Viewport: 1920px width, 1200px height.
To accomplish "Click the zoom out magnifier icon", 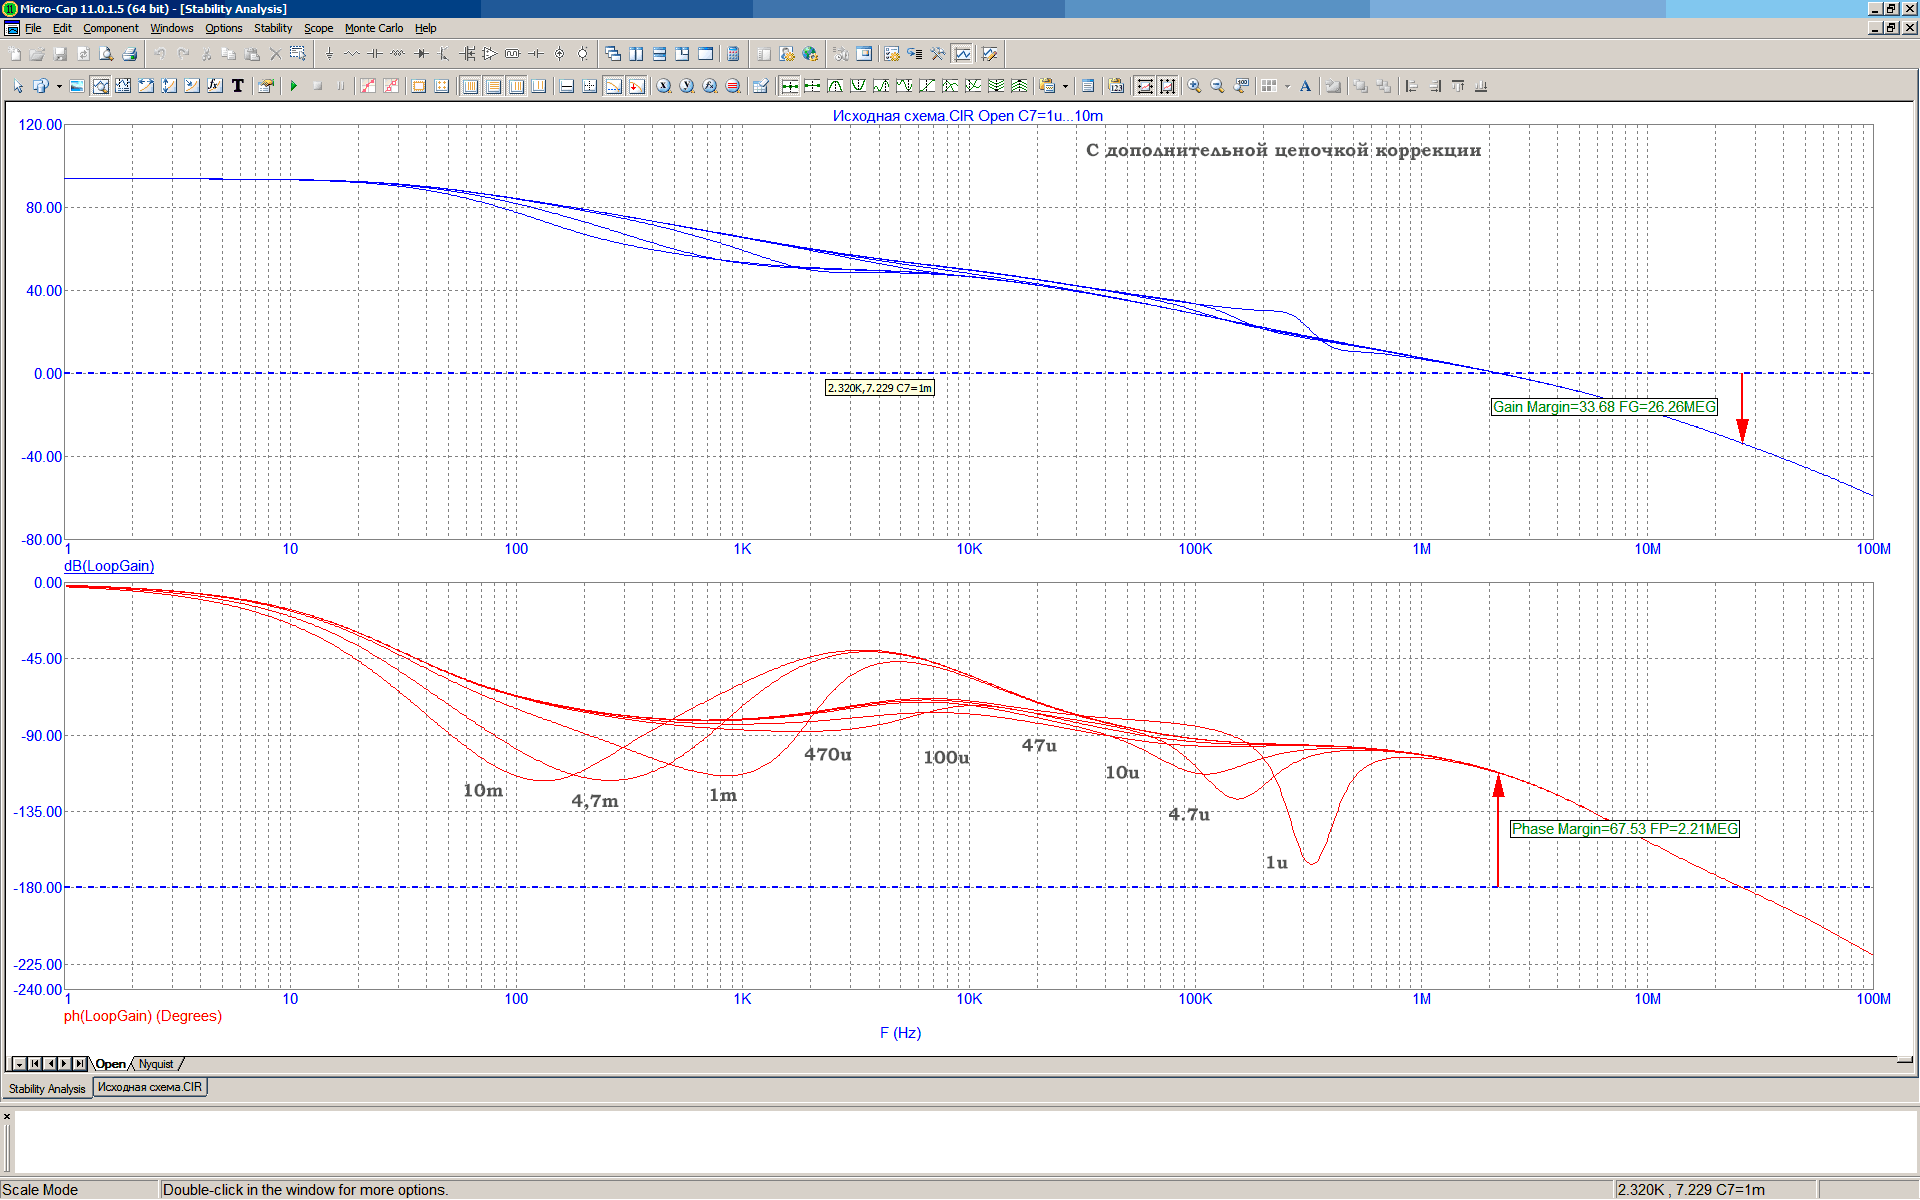I will pyautogui.click(x=1217, y=86).
